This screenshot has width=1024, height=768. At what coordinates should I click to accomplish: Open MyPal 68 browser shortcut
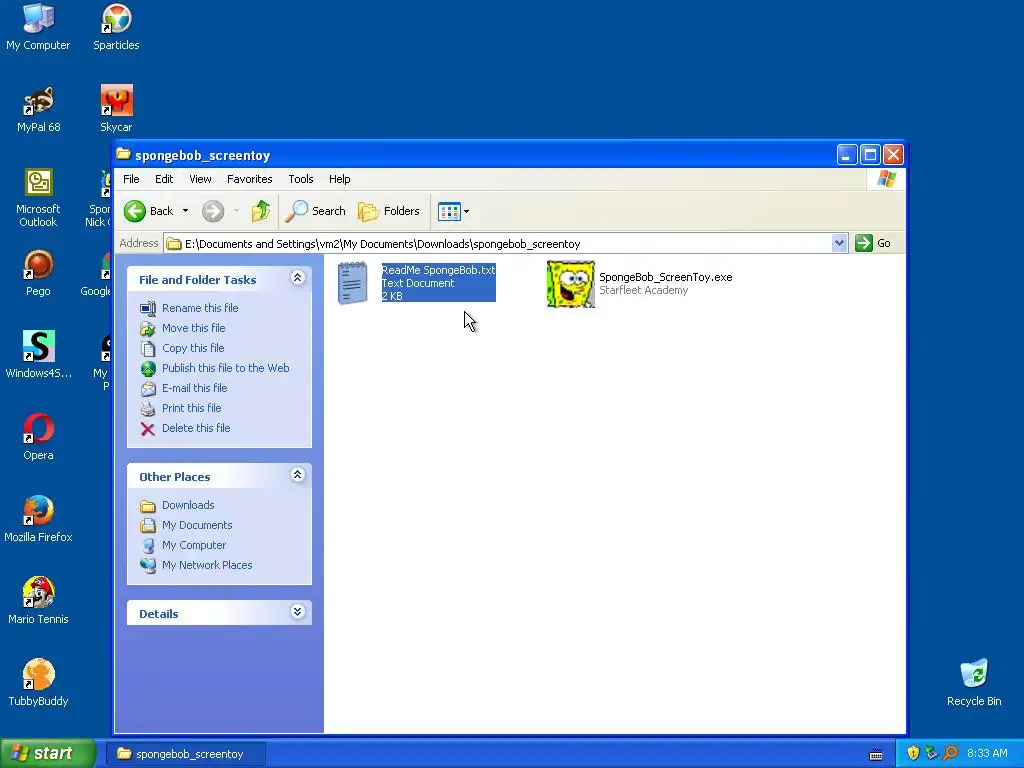coord(39,108)
